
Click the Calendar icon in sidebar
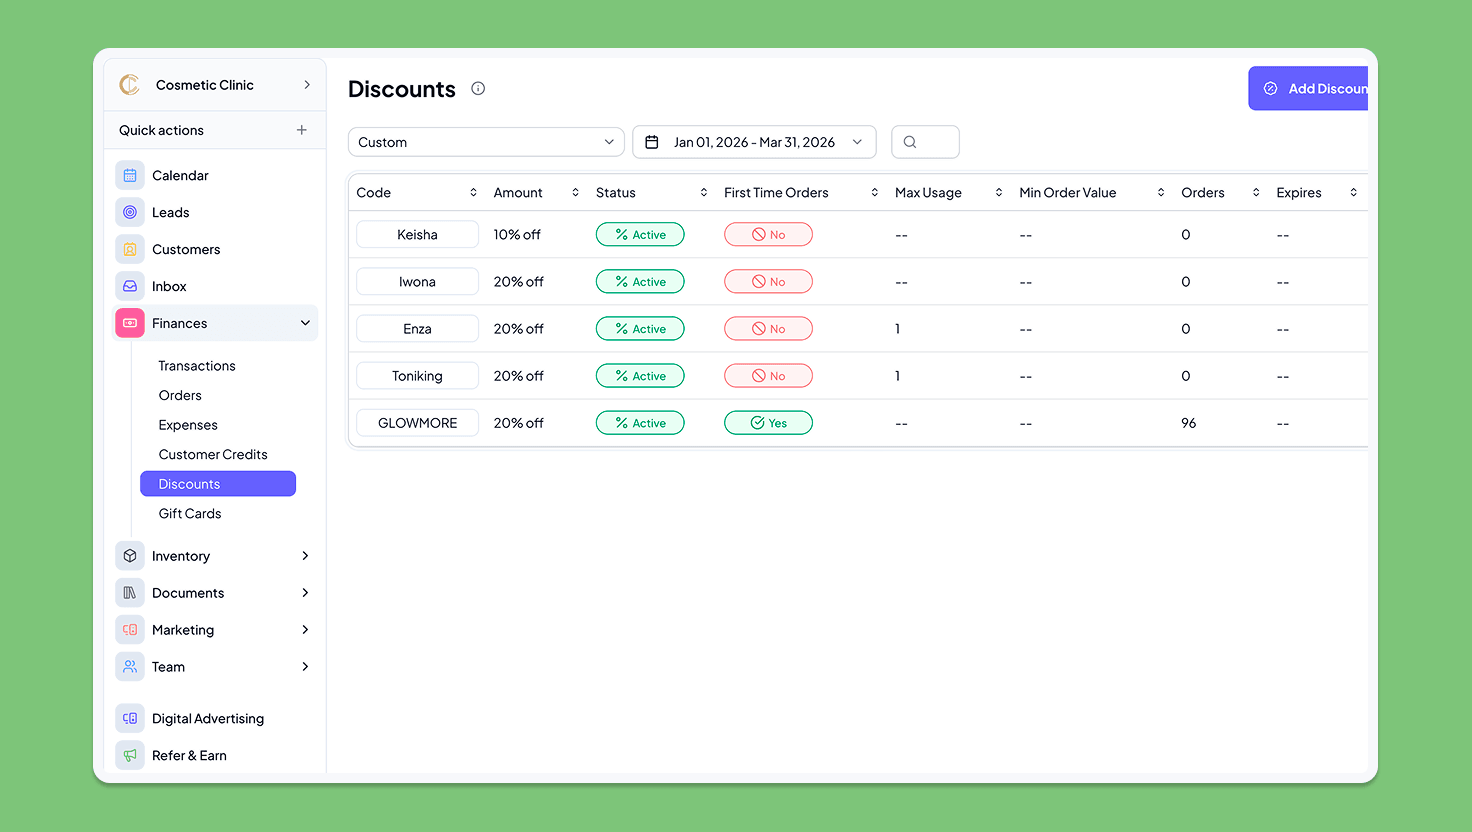tap(130, 175)
